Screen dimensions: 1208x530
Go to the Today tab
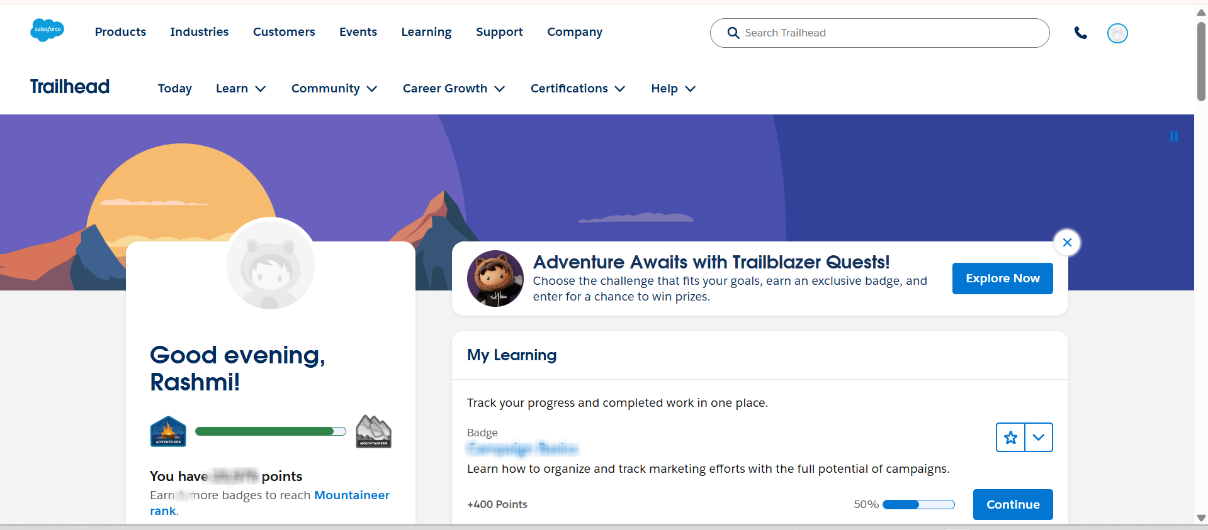[x=175, y=88]
